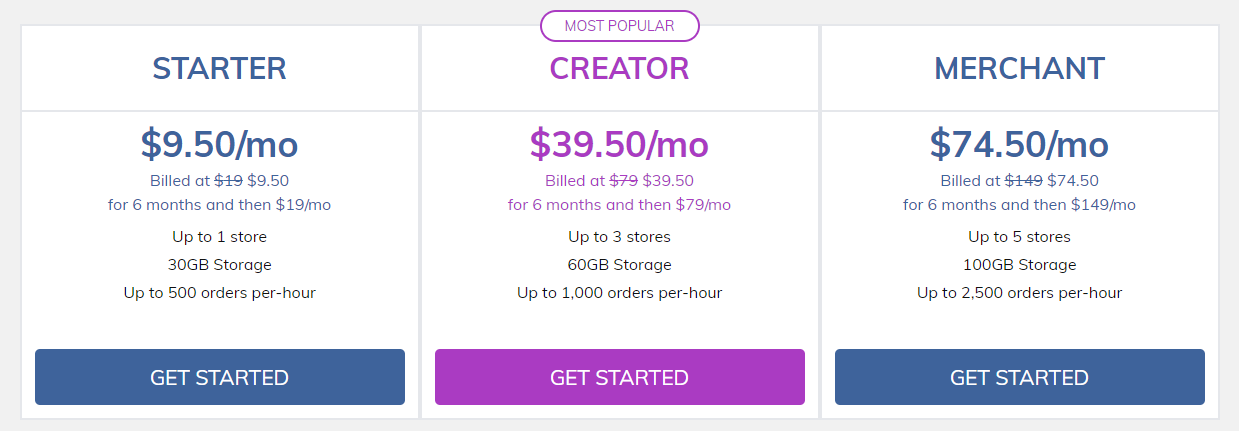Click 'for 6 months and then $79/mo' text
This screenshot has width=1239, height=431.
tap(620, 205)
